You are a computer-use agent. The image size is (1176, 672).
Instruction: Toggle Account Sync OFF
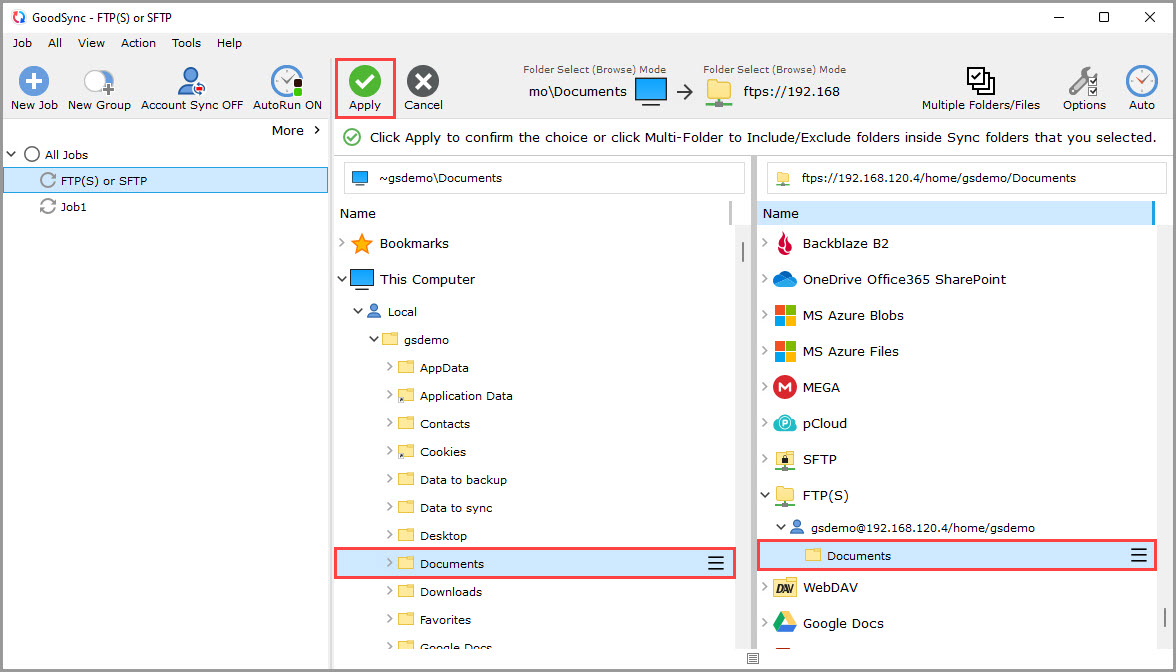[x=191, y=82]
